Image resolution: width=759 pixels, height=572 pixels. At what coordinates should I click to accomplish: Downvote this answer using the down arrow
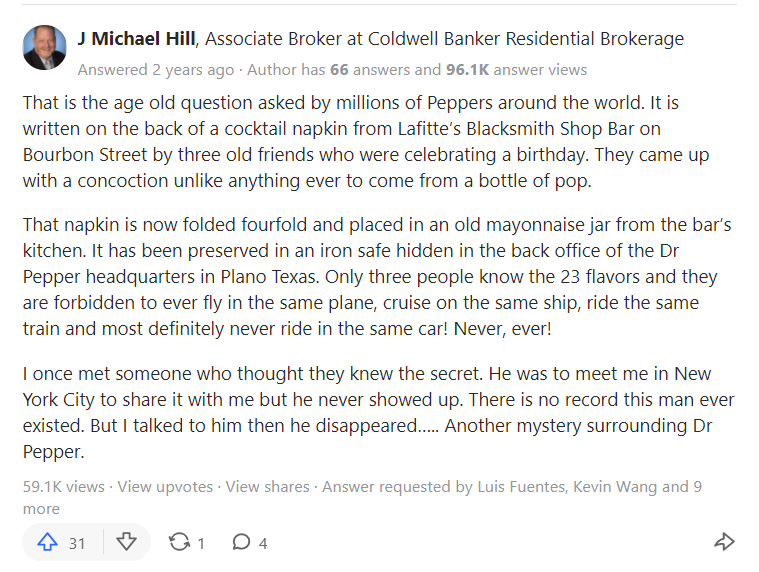126,542
